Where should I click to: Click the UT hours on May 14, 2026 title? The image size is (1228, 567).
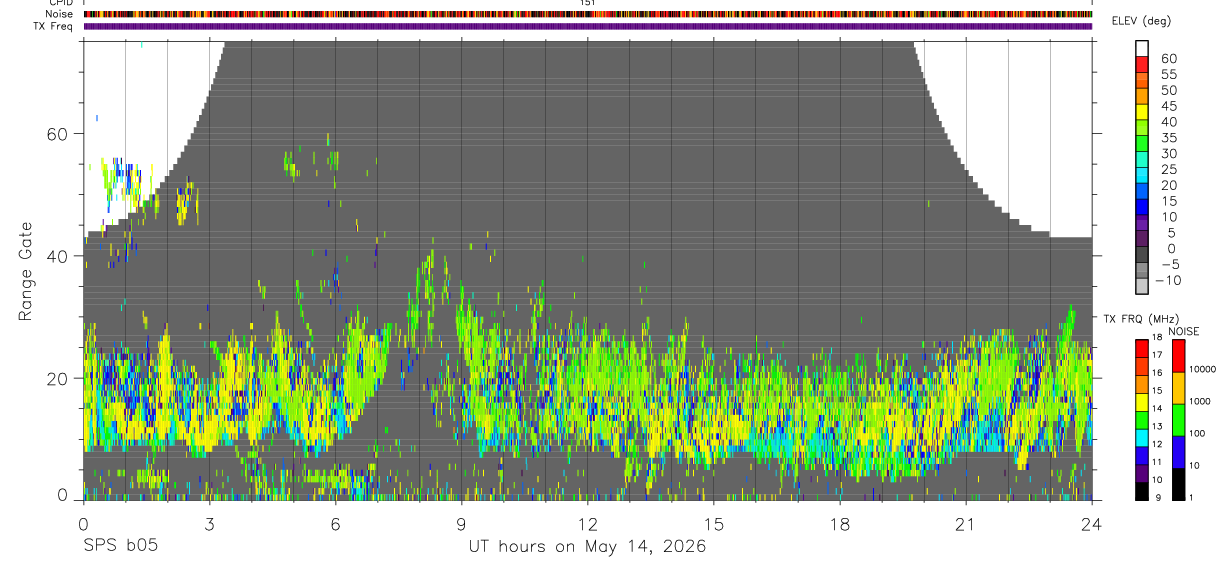tap(587, 547)
